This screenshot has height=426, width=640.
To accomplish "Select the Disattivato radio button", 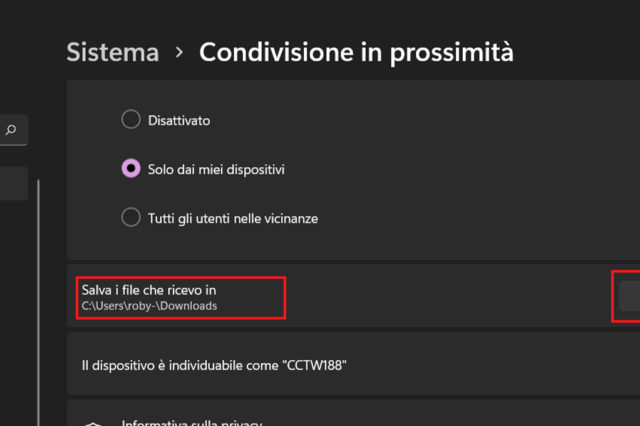I will coord(131,120).
